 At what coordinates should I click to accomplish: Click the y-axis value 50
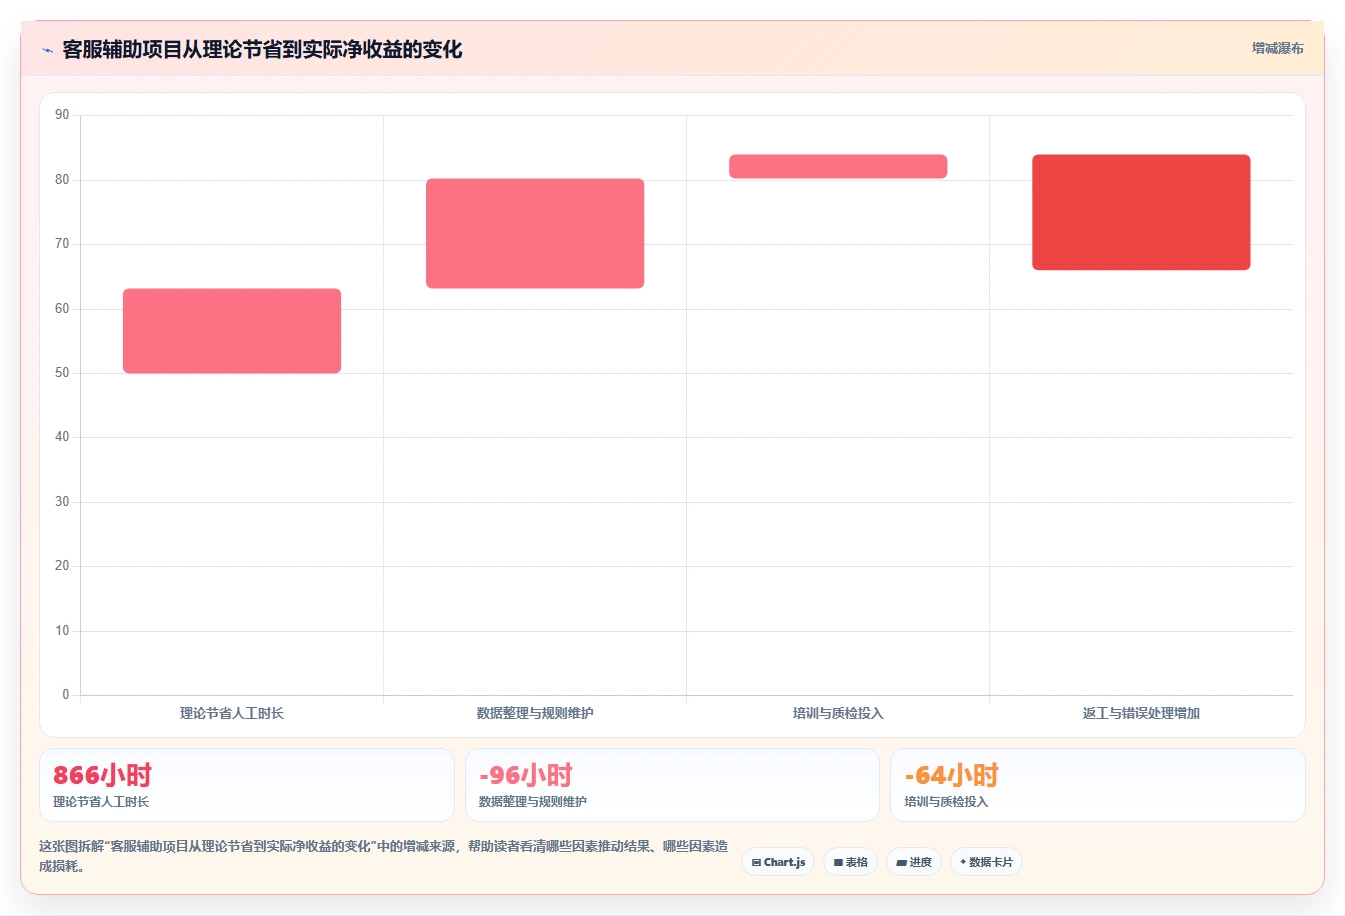[62, 373]
